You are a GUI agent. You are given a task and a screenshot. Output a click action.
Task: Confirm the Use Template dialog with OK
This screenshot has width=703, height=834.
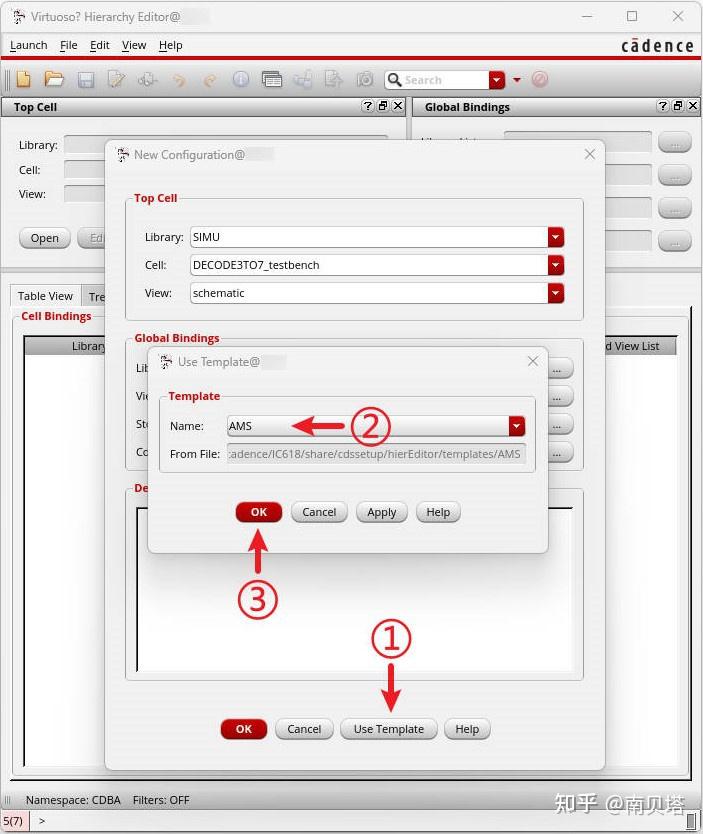click(259, 512)
